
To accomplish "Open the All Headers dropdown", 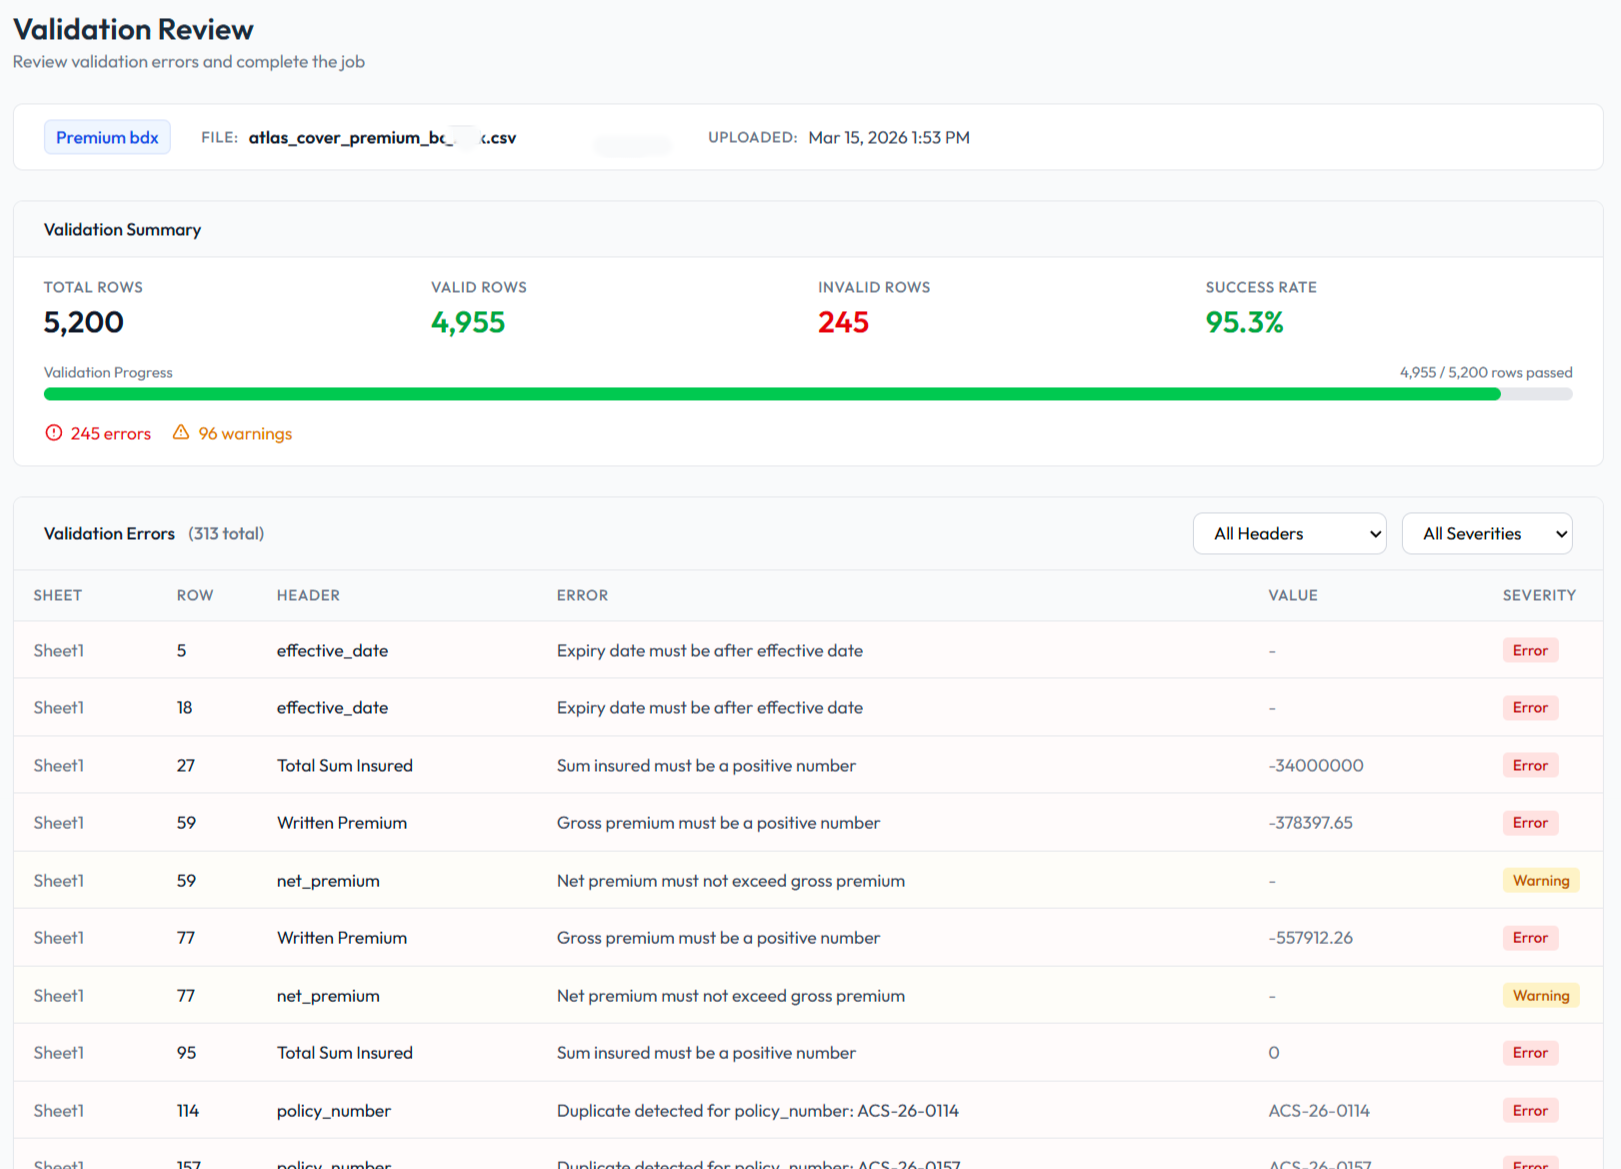I will coord(1289,533).
